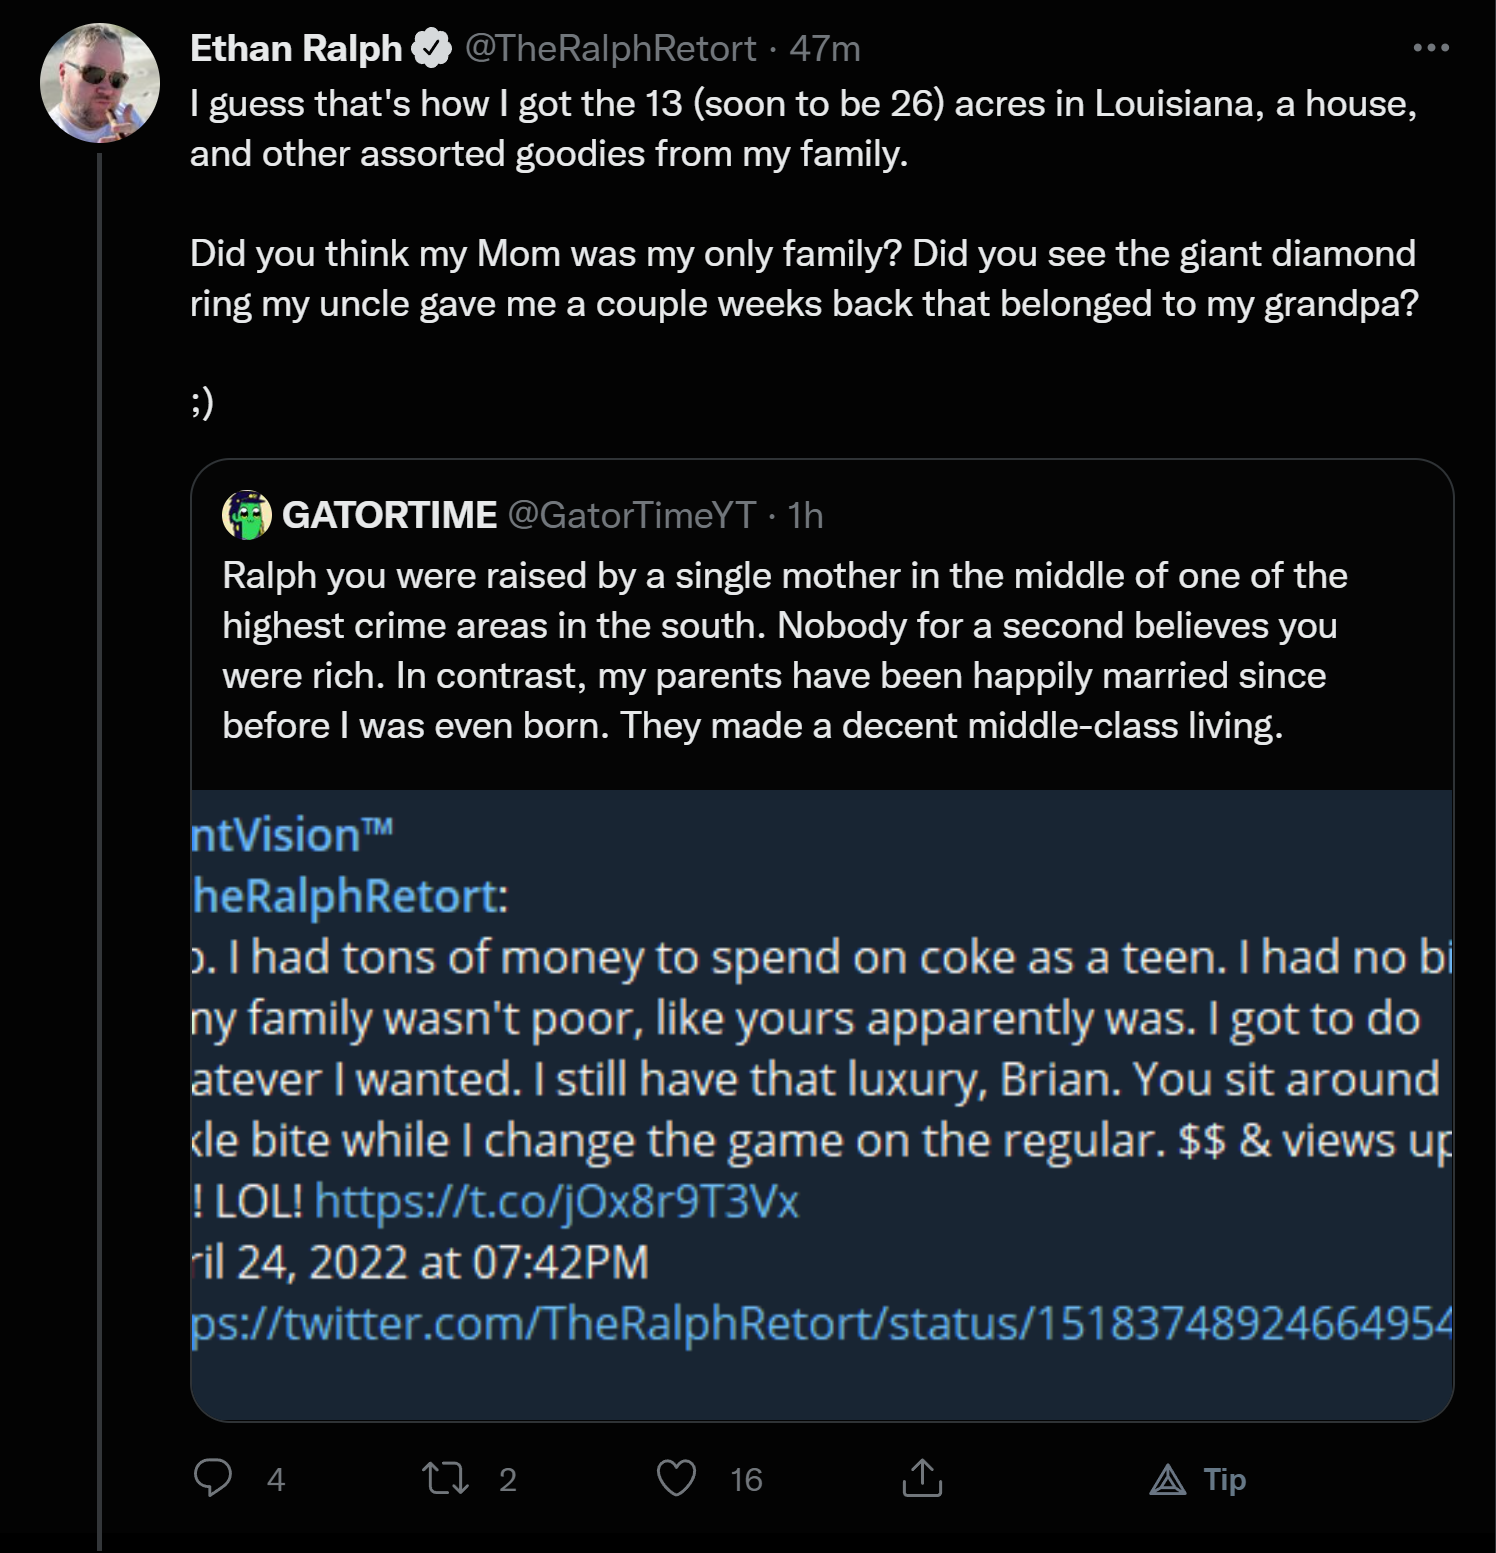Open the share upload icon
This screenshot has width=1496, height=1553.
pos(922,1477)
